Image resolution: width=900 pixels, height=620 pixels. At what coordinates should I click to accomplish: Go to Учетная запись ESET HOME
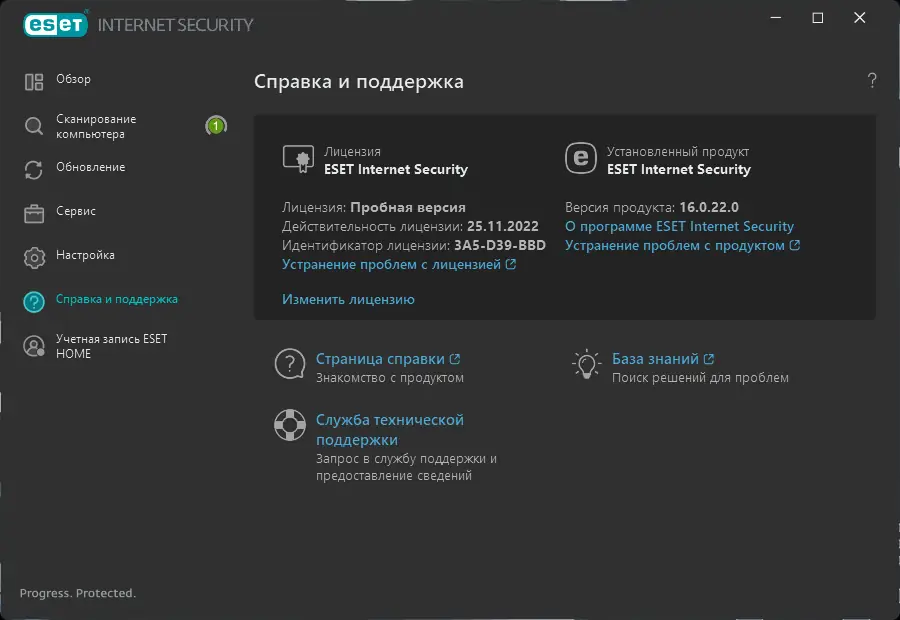tap(111, 346)
